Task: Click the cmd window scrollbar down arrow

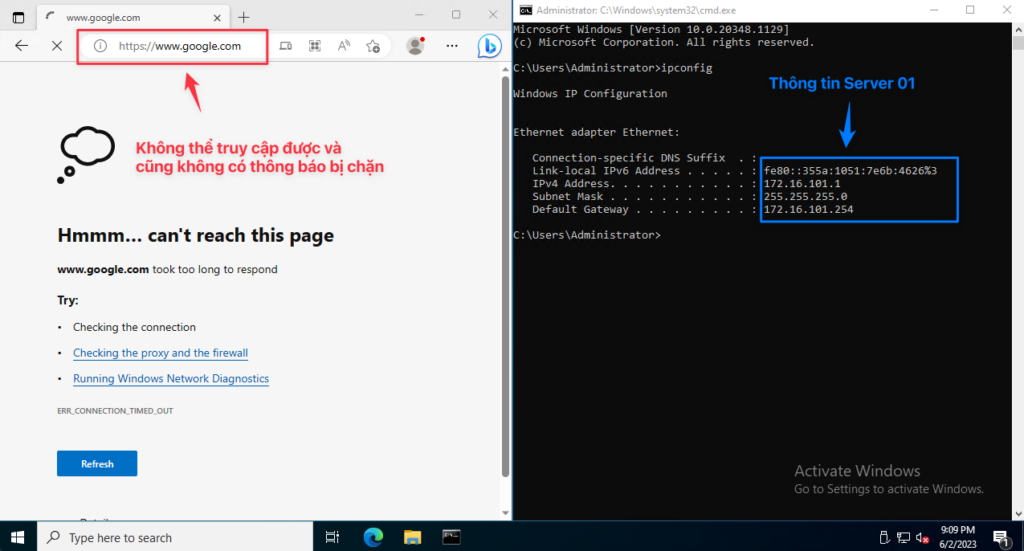Action: coord(1018,514)
